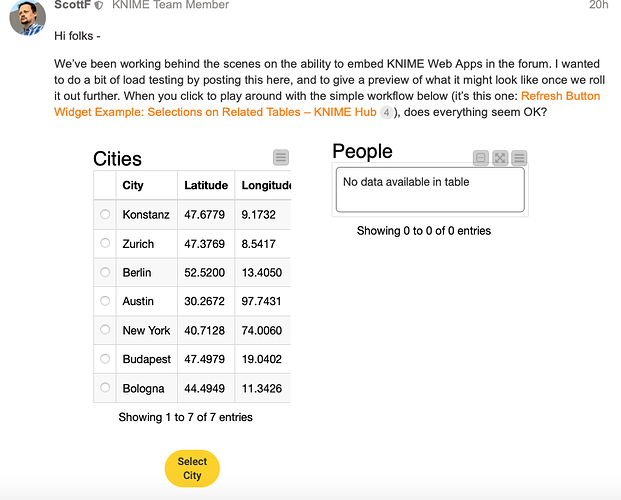Image resolution: width=621 pixels, height=500 pixels.
Task: Open the People table hamburger menu
Action: [519, 158]
